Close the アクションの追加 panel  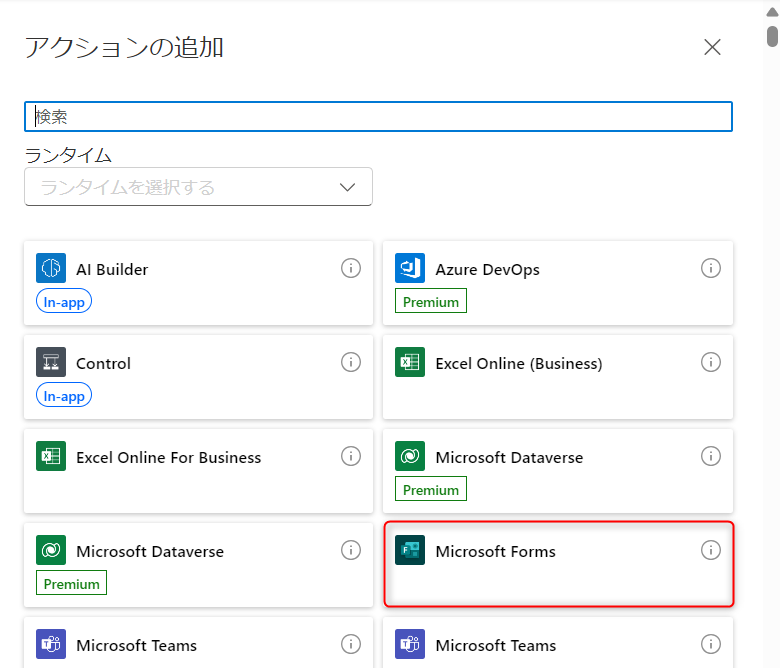point(712,47)
